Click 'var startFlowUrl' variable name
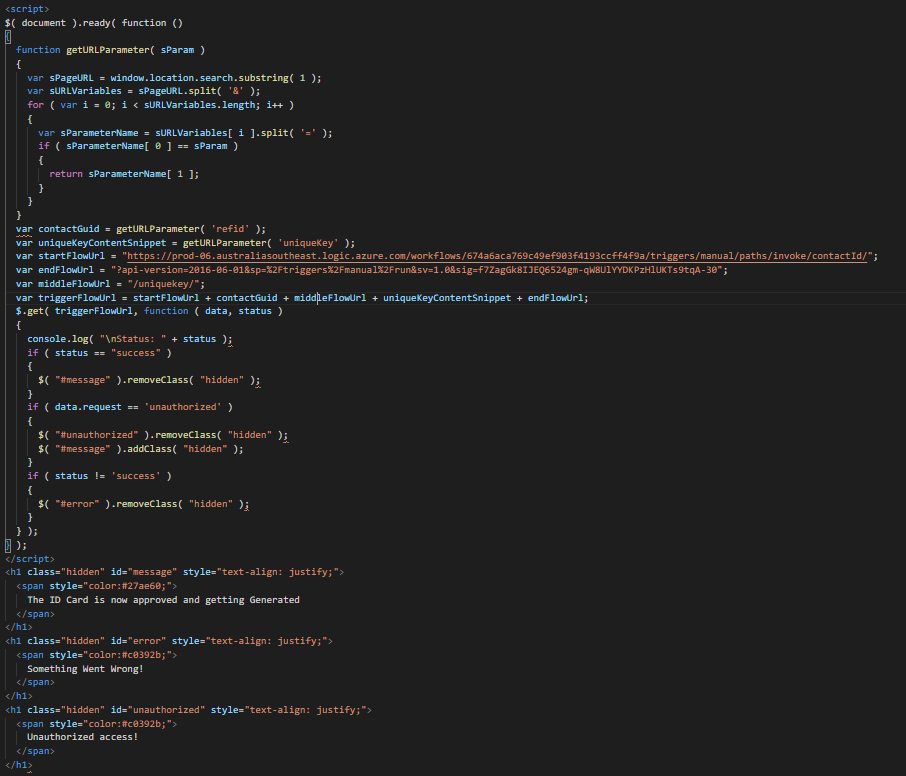The height and width of the screenshot is (776, 906). 72,256
